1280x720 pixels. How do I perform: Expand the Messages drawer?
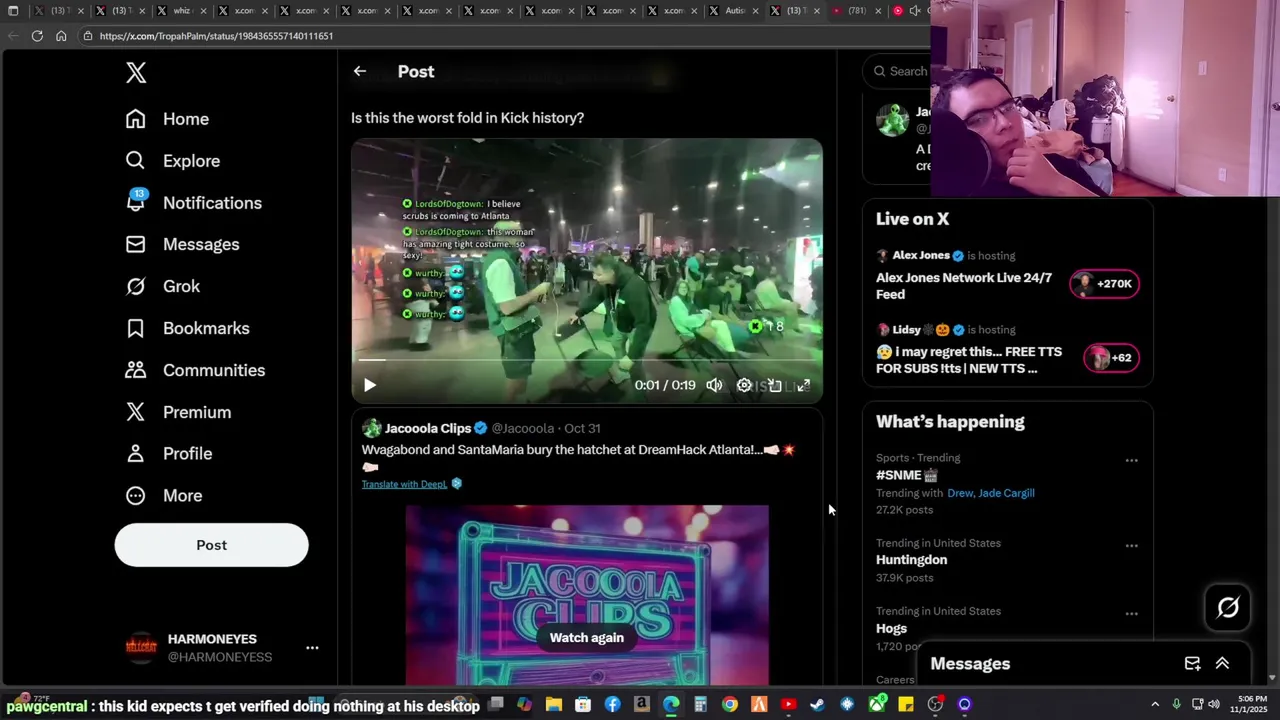coord(1222,664)
